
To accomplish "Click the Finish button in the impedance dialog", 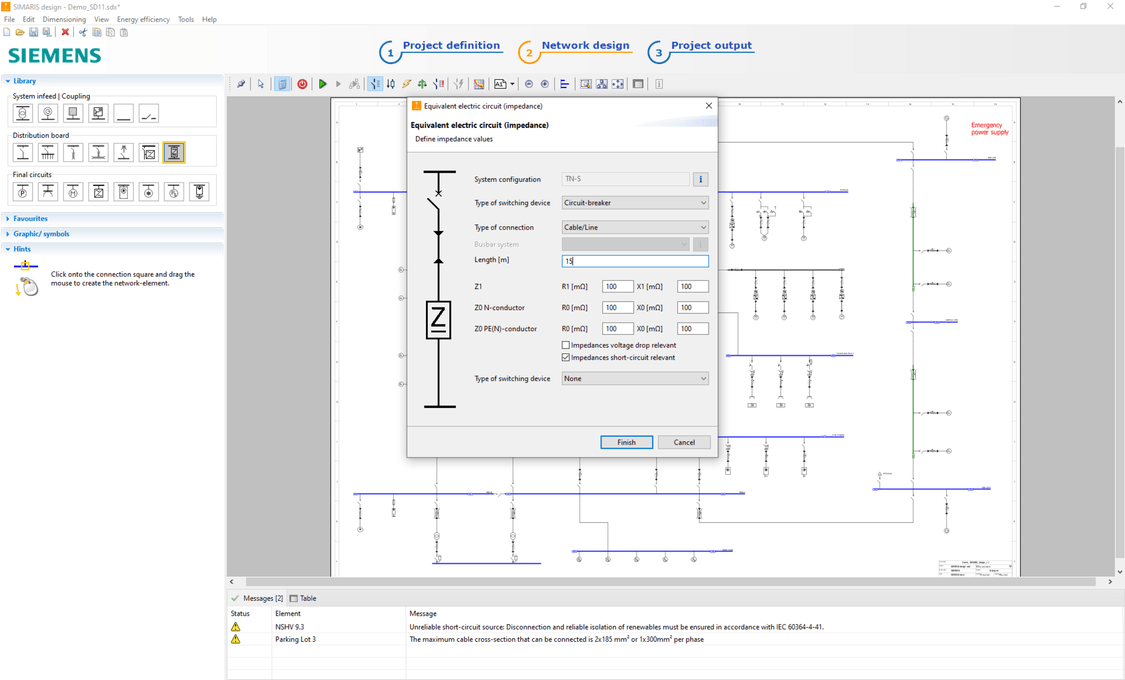I will [x=626, y=441].
